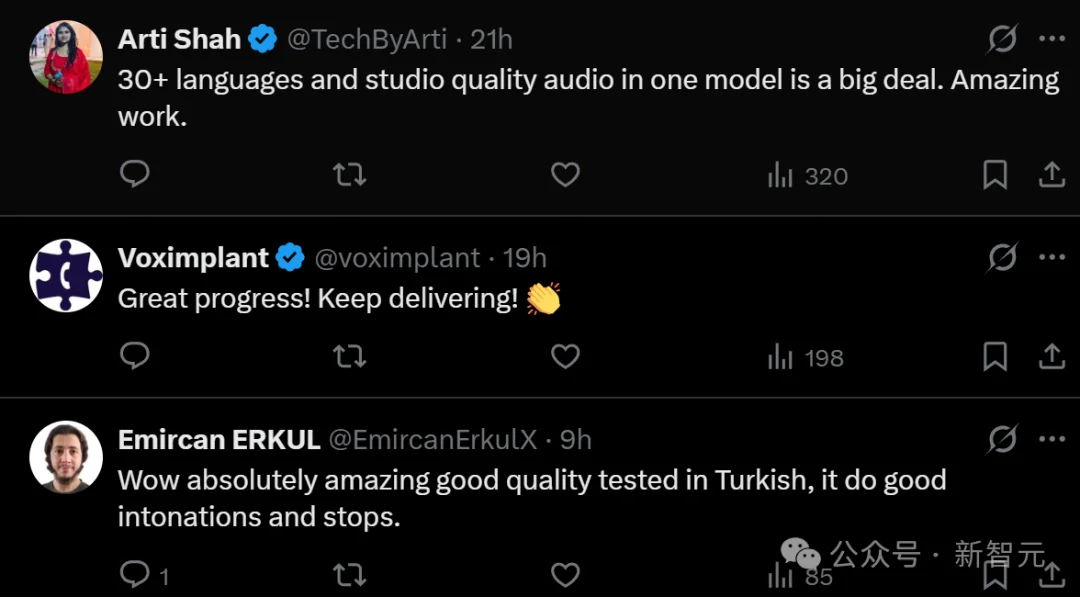Open more options on Arti Shah's tweet
The width and height of the screenshot is (1080, 597).
(1051, 39)
